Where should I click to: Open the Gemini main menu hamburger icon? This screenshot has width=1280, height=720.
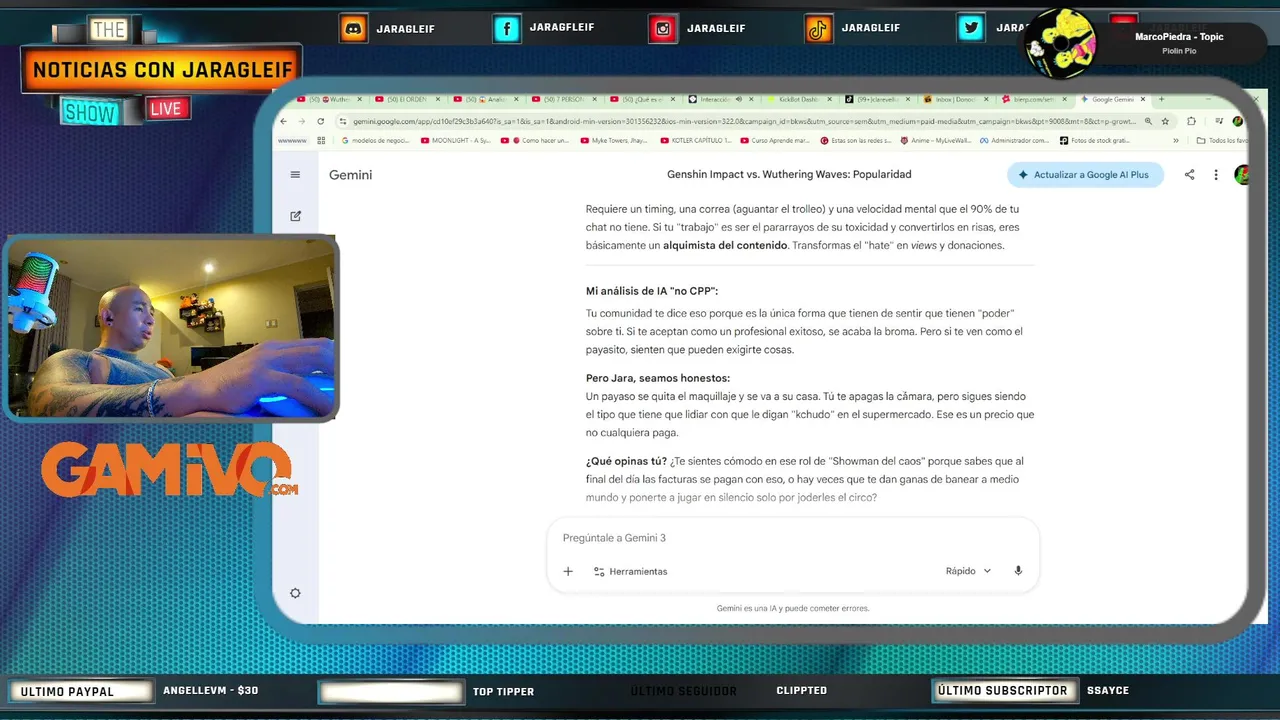[295, 175]
